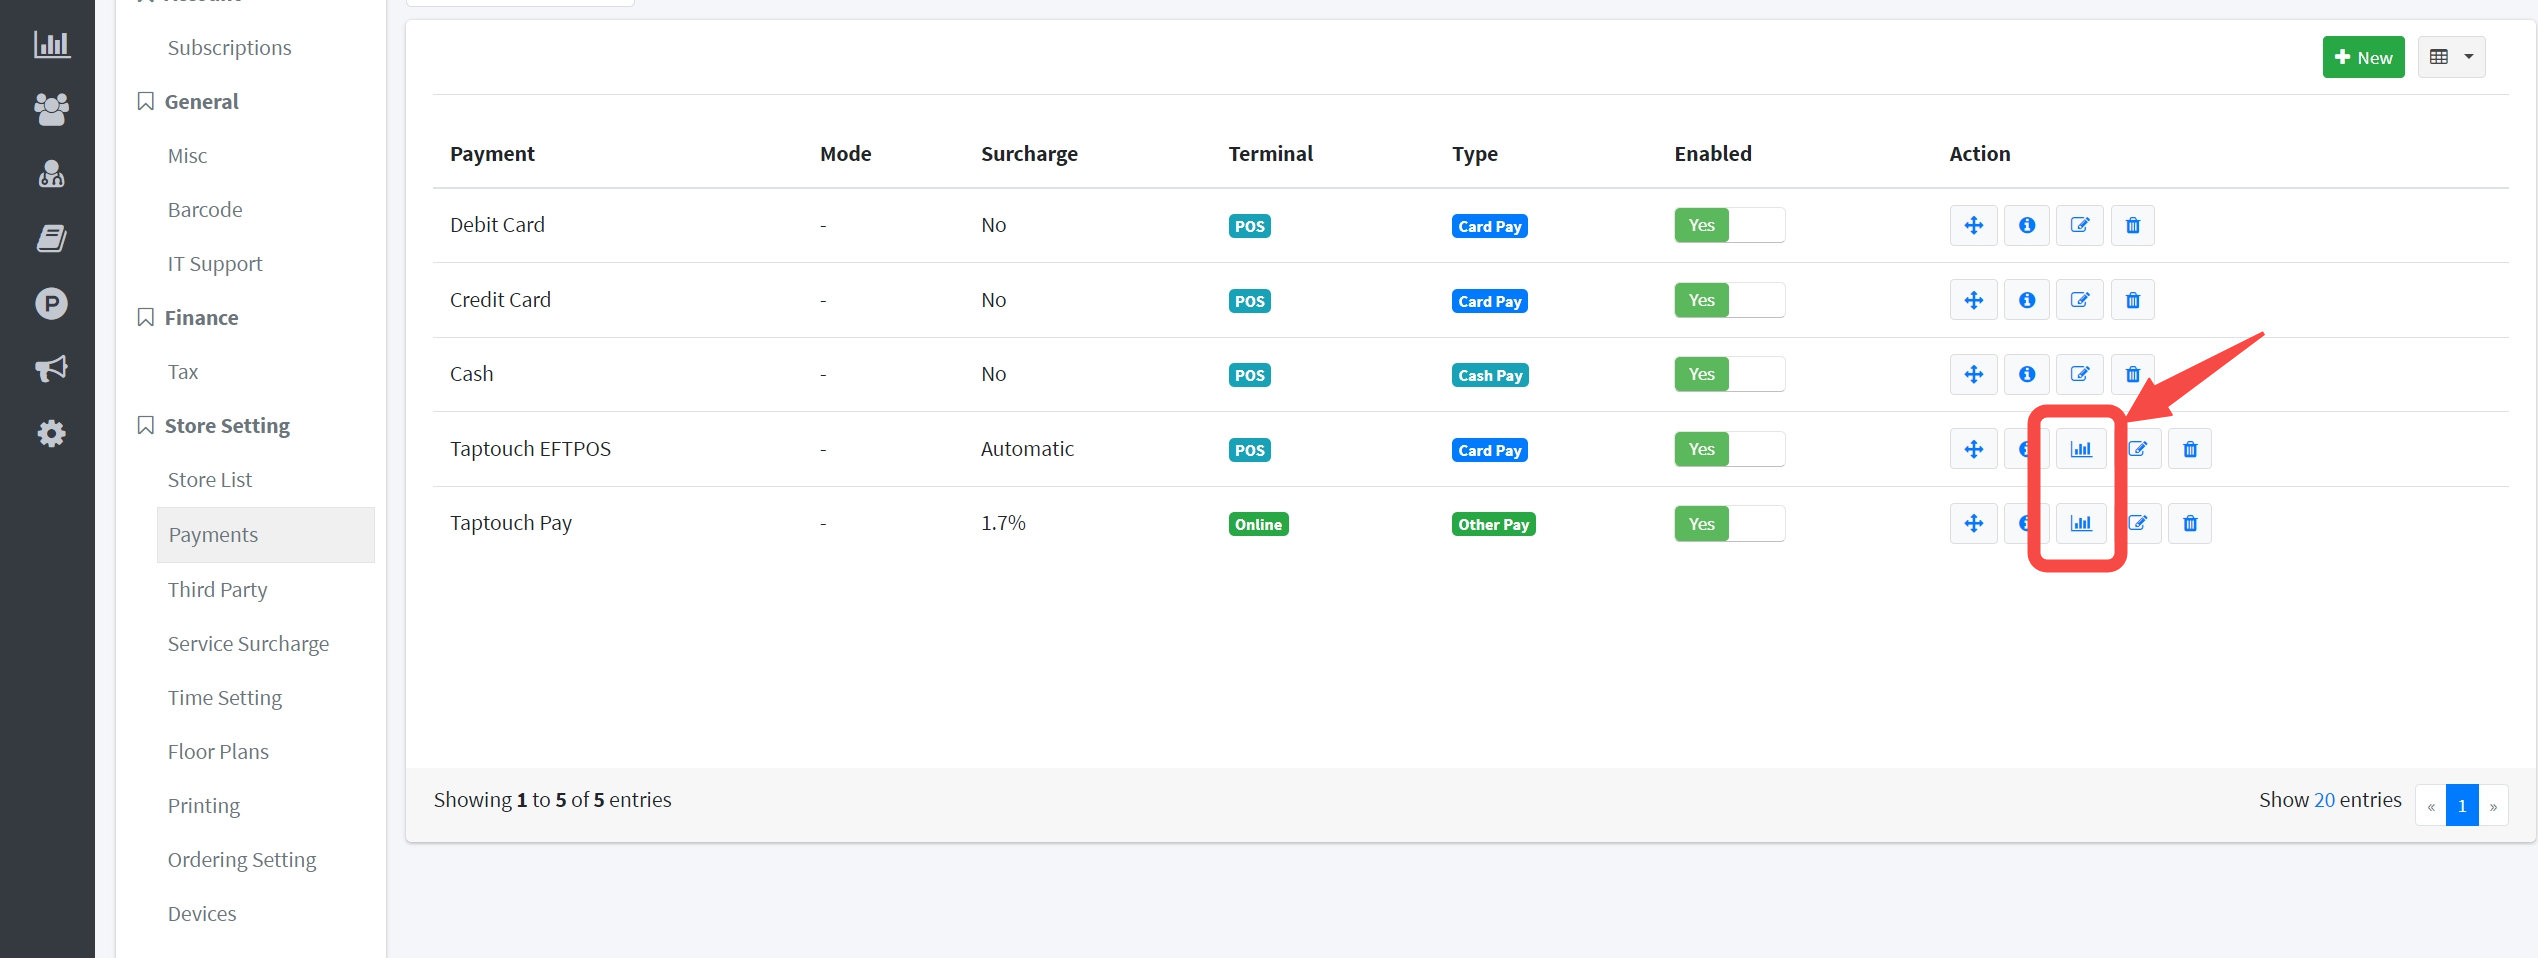
Task: Open Third Party in the sidebar
Action: pos(217,590)
